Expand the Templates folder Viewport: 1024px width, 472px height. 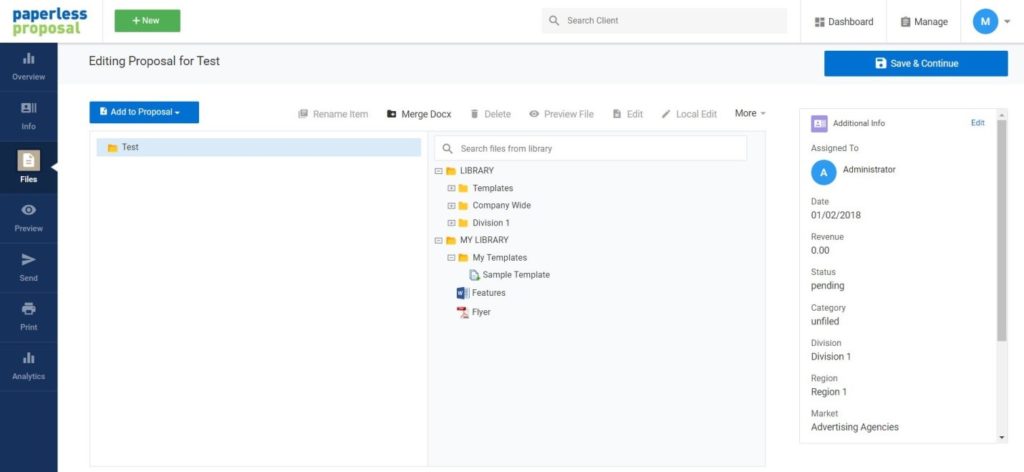tap(451, 188)
